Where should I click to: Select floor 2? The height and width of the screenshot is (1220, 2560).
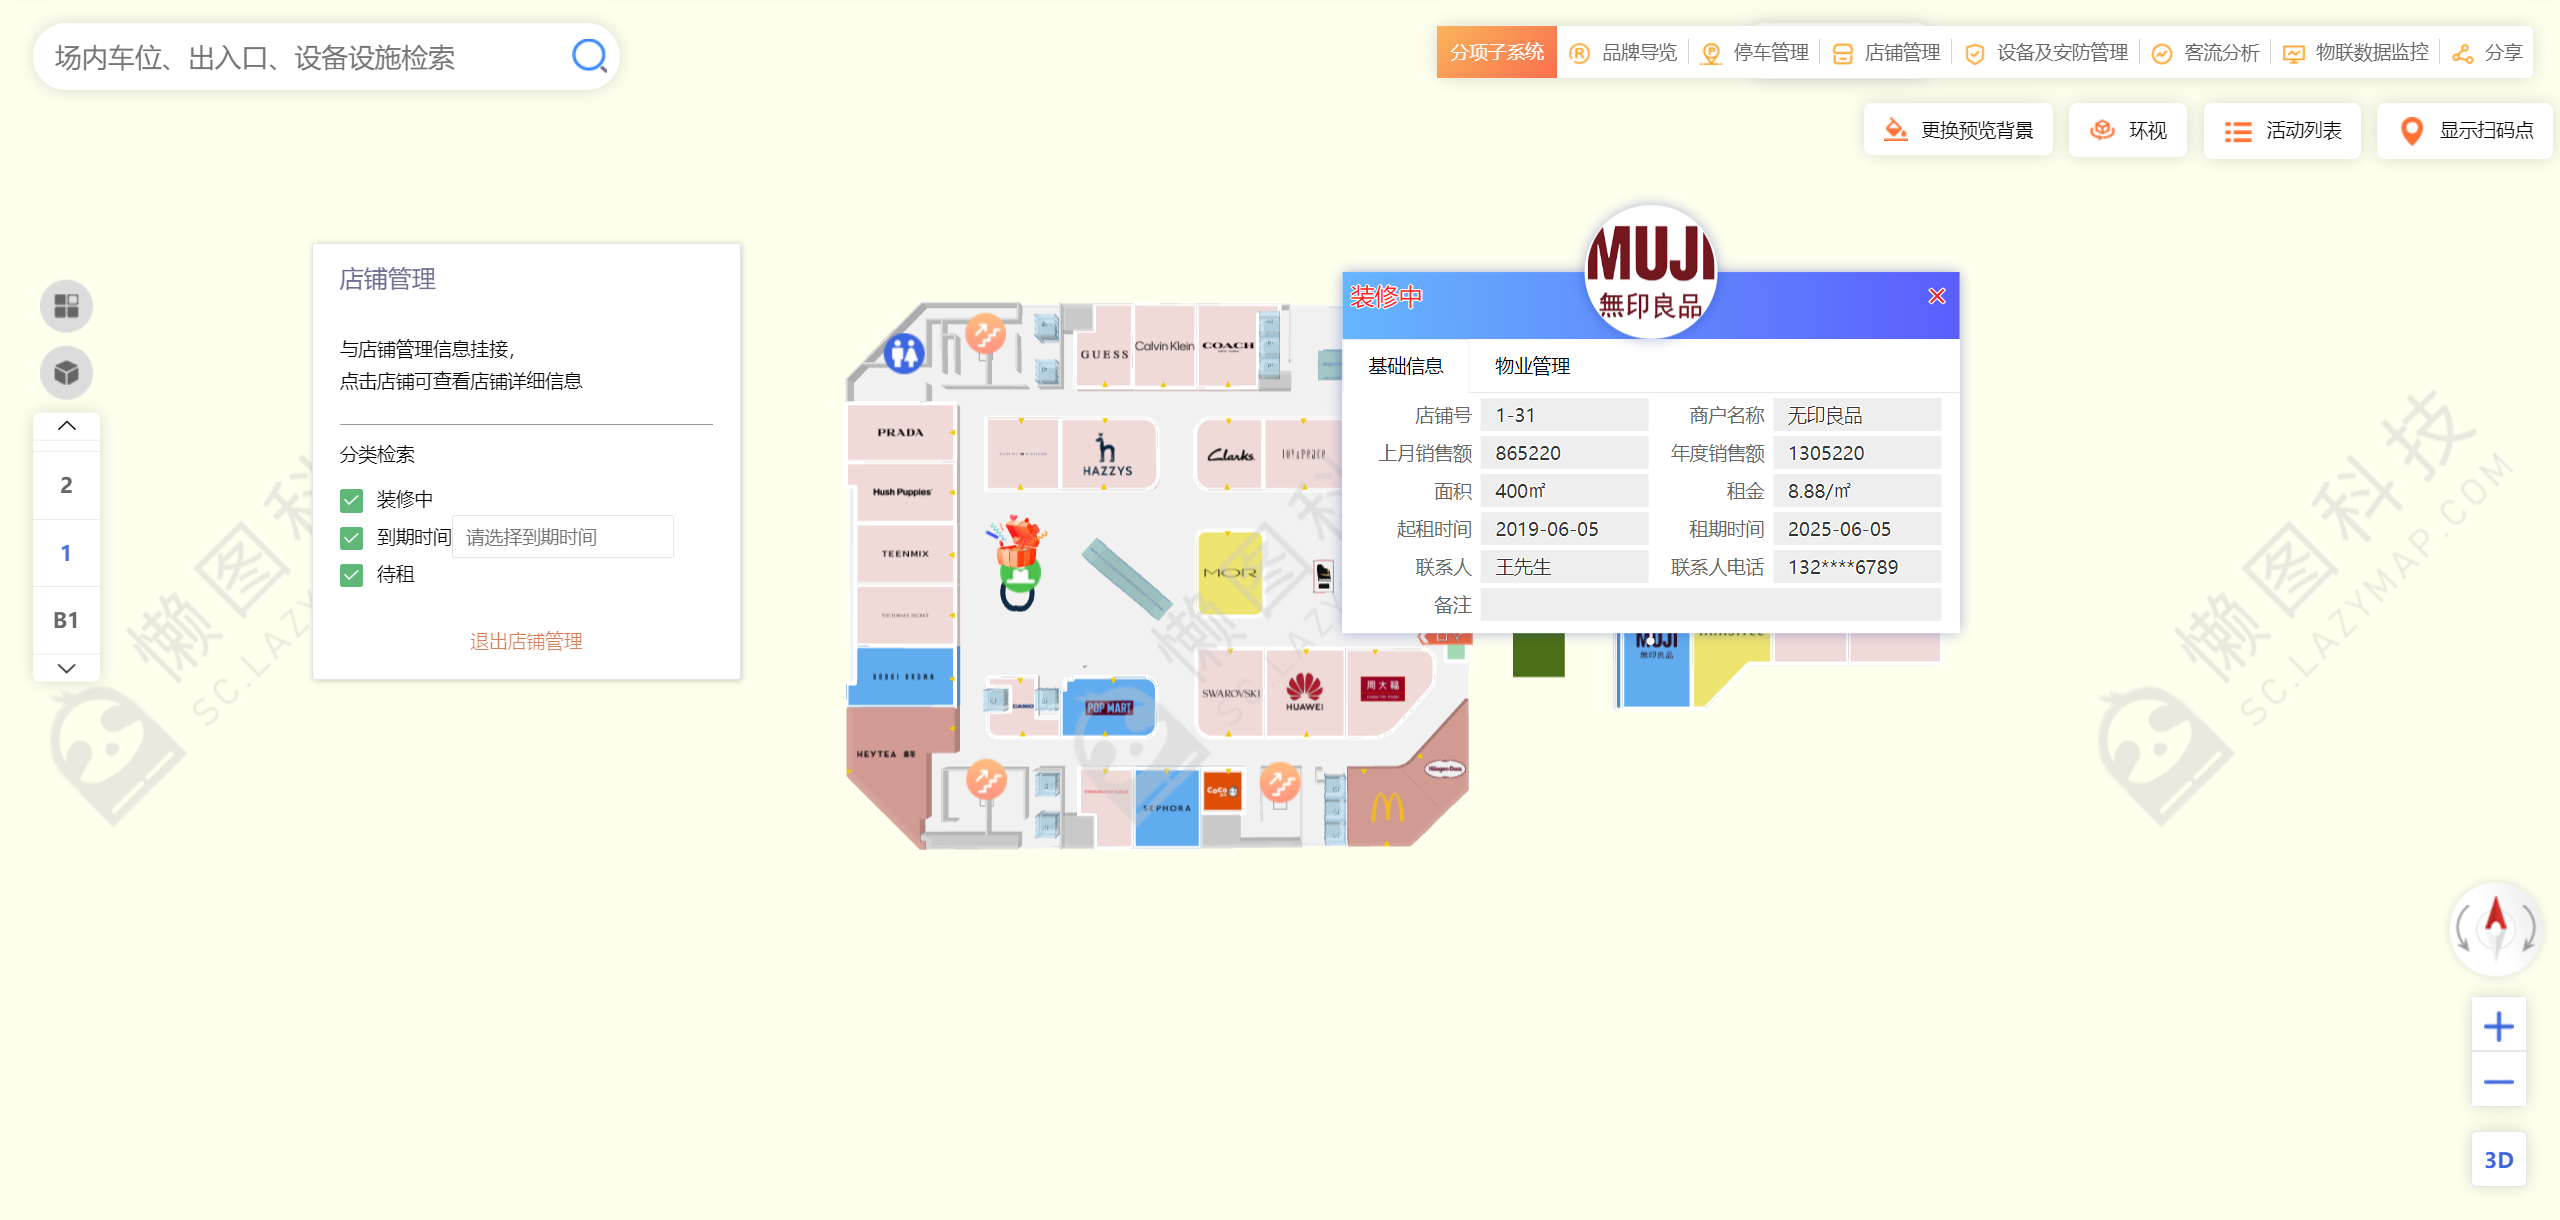click(66, 485)
